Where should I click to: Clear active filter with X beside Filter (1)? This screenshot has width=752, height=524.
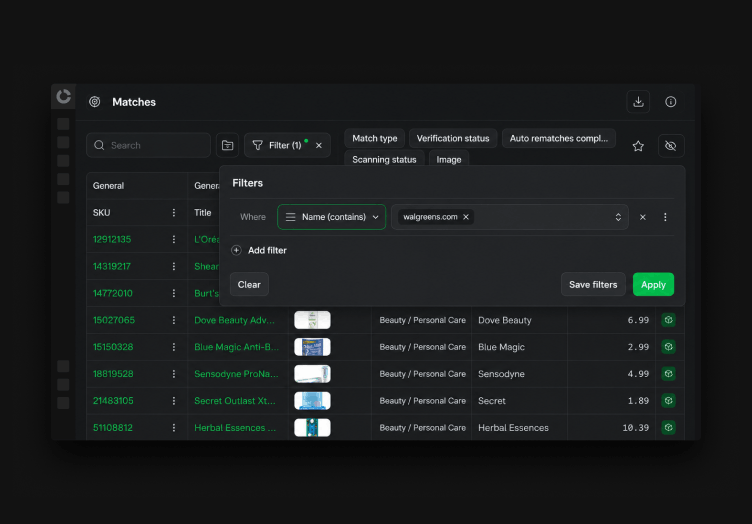click(x=319, y=145)
